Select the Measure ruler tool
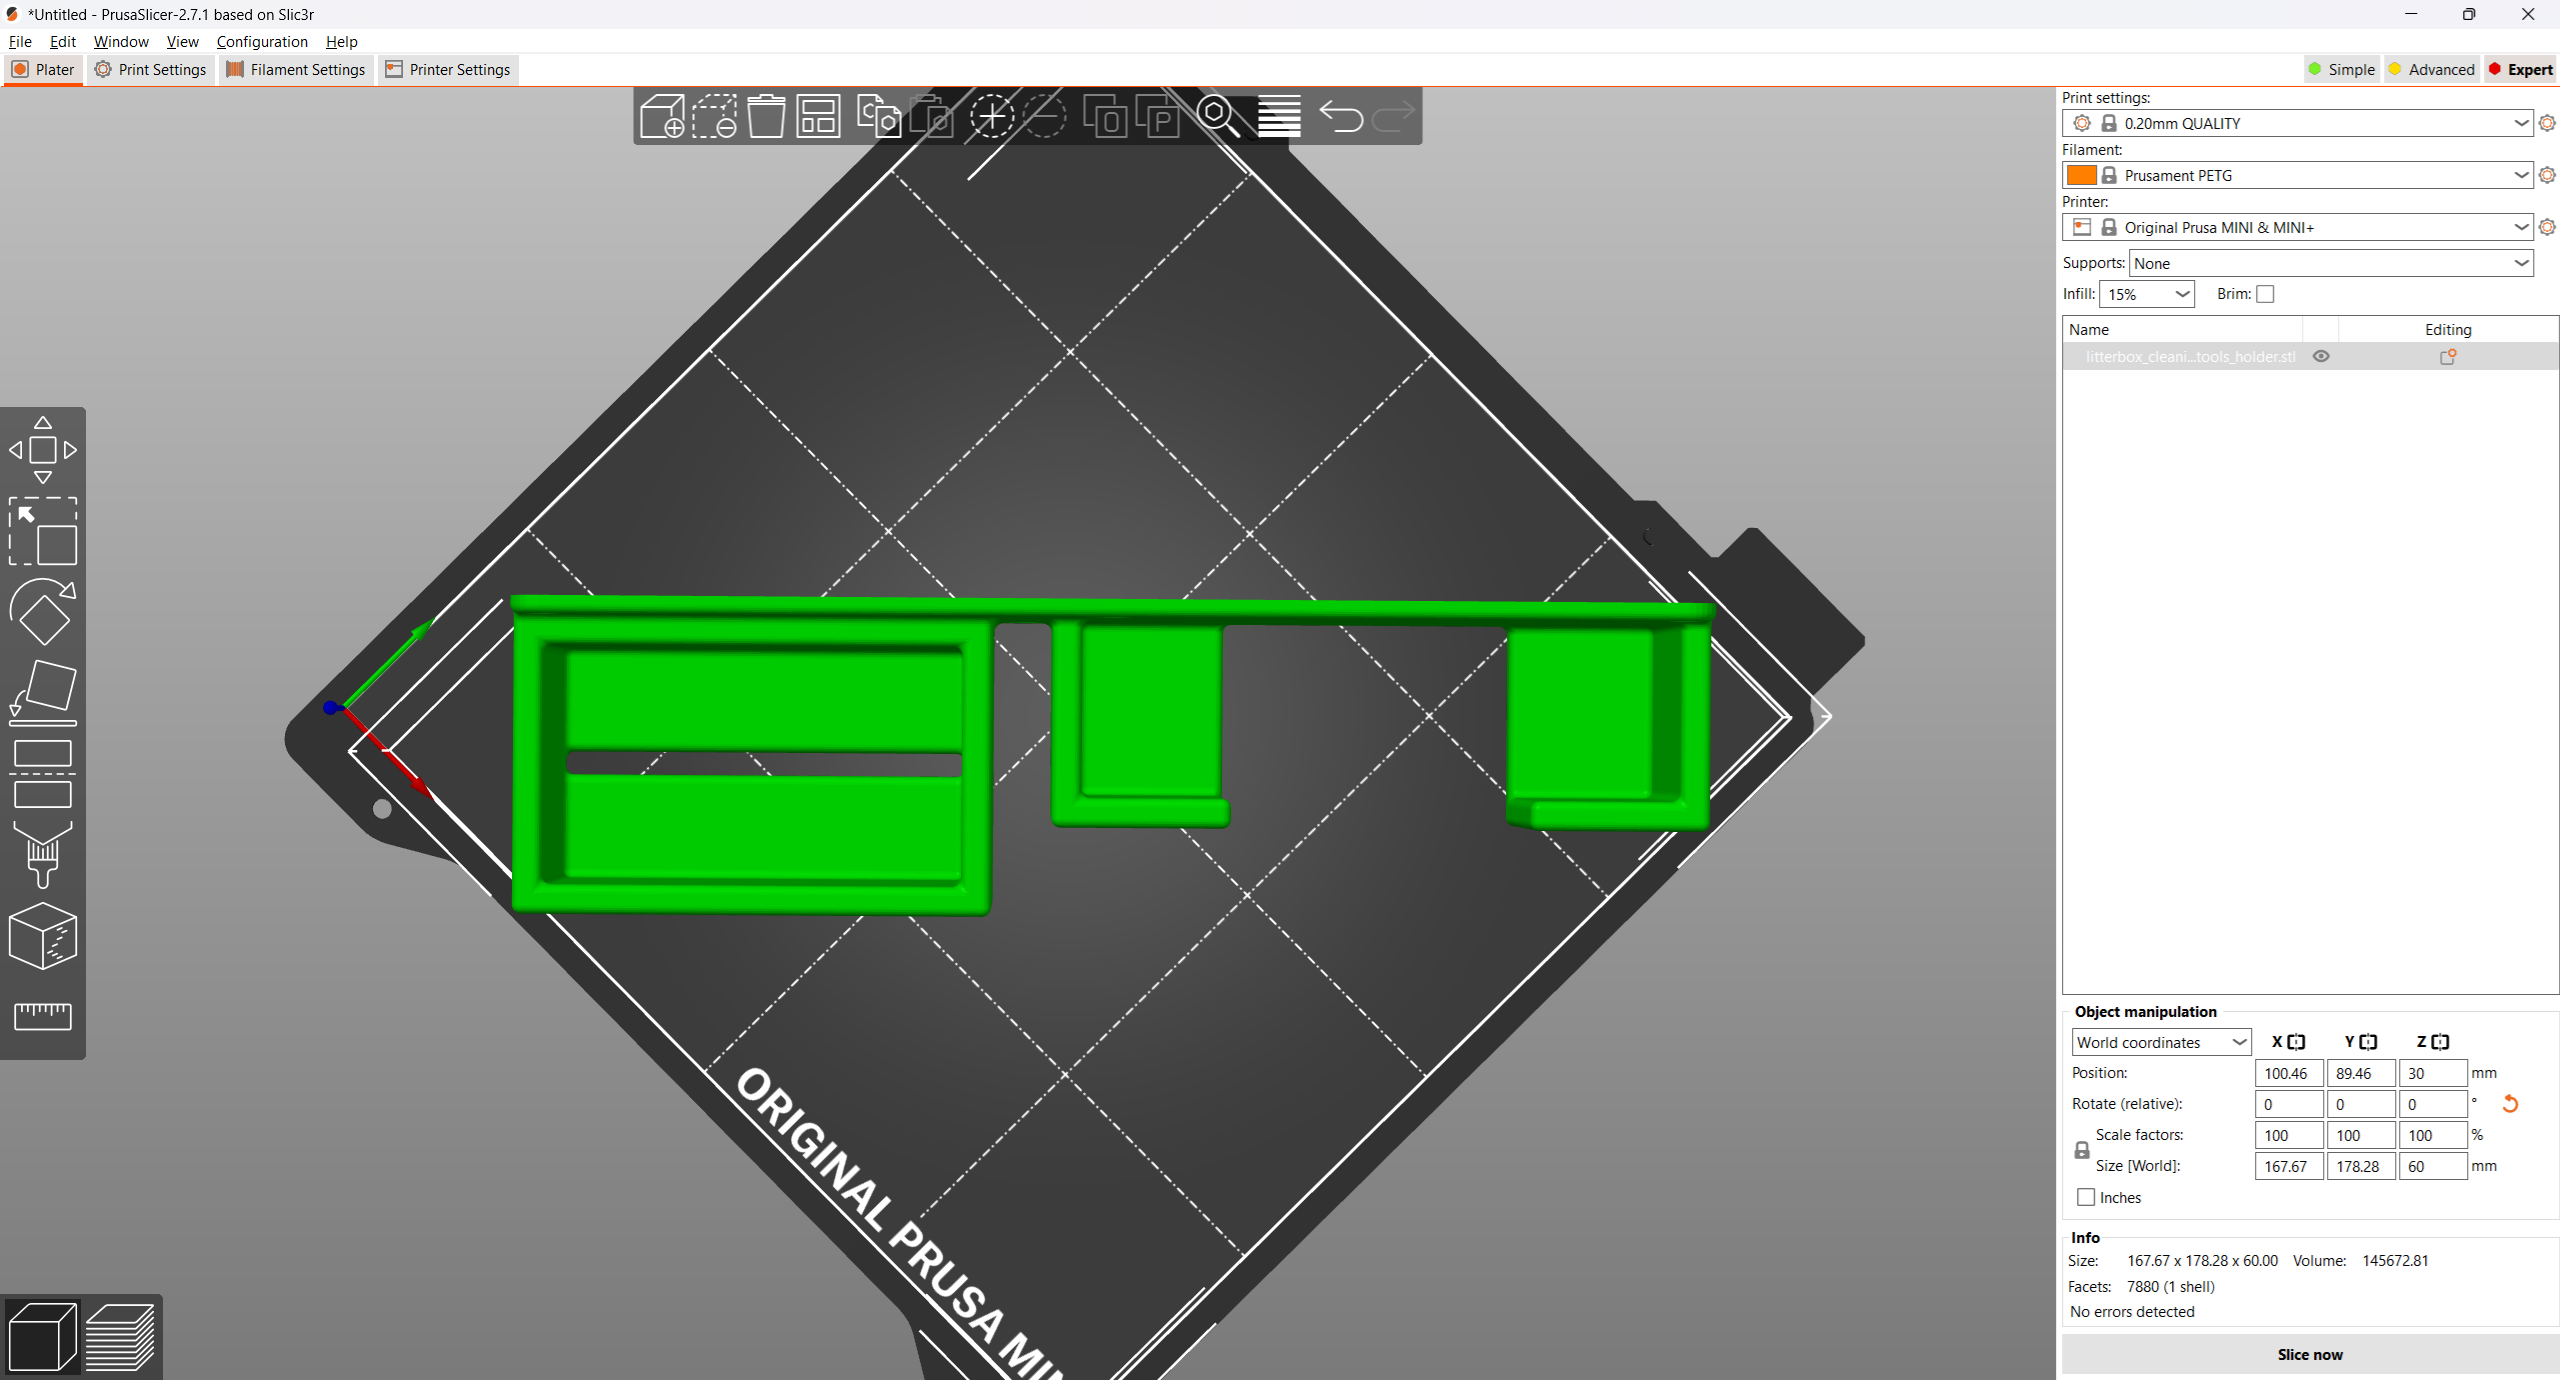The width and height of the screenshot is (2560, 1380). click(43, 1016)
